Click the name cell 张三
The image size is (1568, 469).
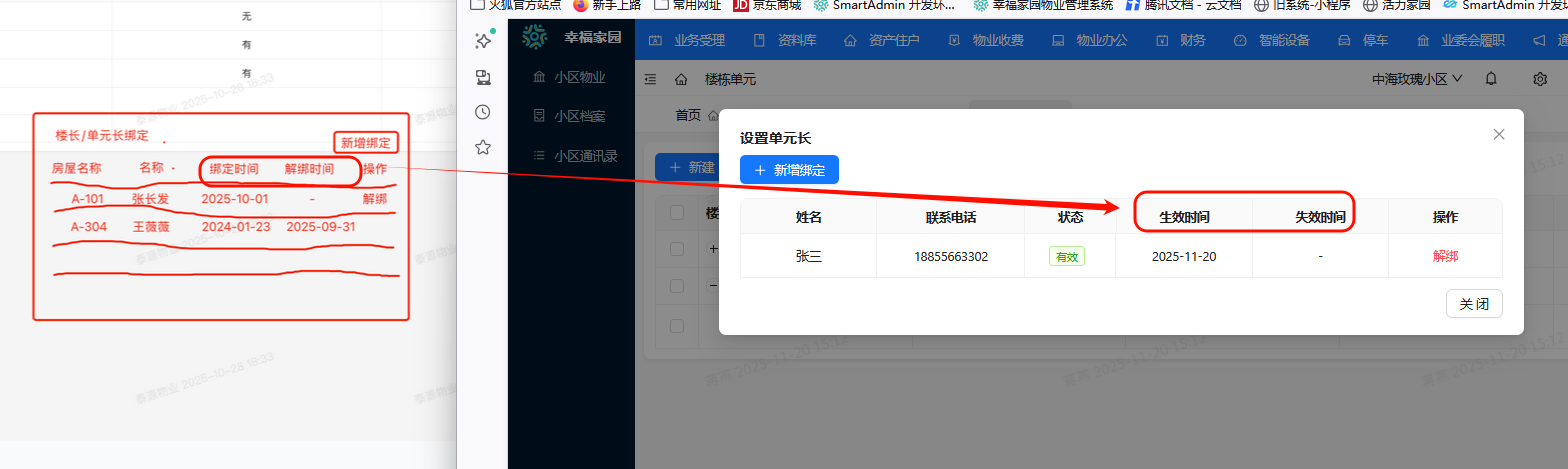coord(808,257)
